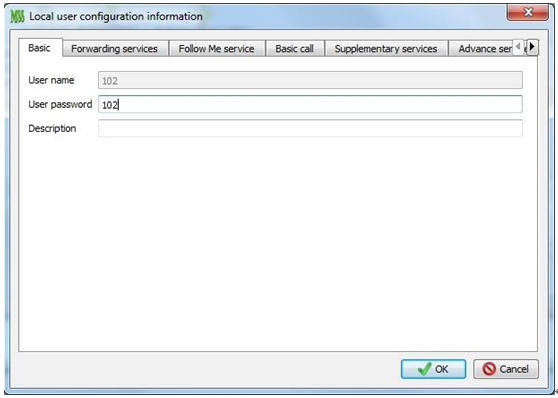The width and height of the screenshot is (558, 398).
Task: Click the User password label
Action: pyautogui.click(x=60, y=104)
